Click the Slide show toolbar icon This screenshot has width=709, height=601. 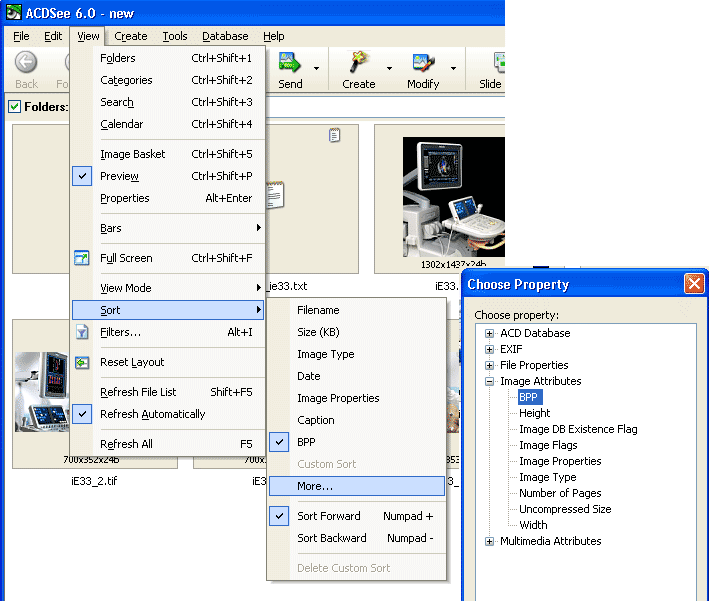(499, 63)
